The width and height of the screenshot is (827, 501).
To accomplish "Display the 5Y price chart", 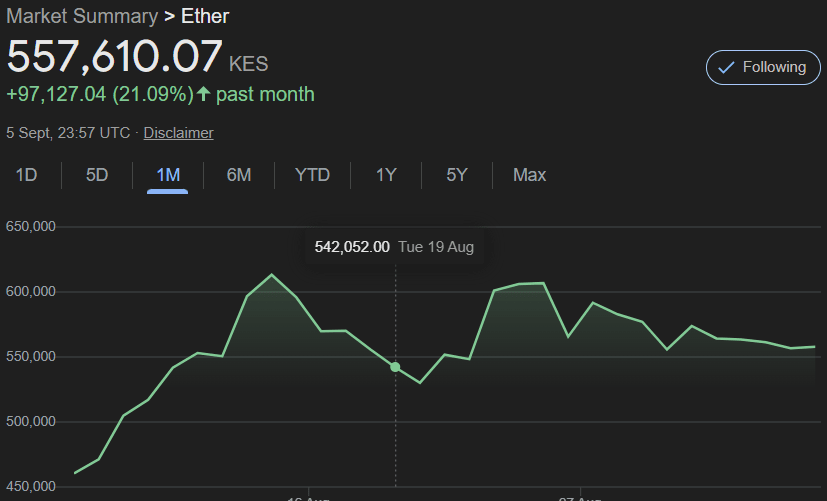I will click(x=457, y=175).
